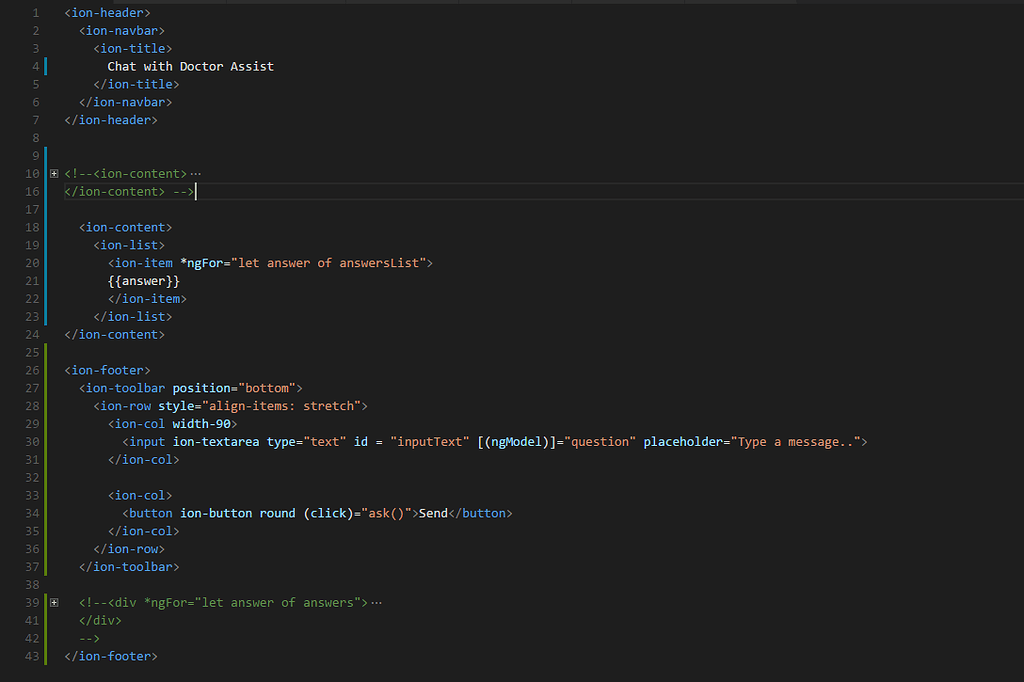The width and height of the screenshot is (1024, 682).
Task: Click the </ion-col> tag on line 31
Action: 144,460
